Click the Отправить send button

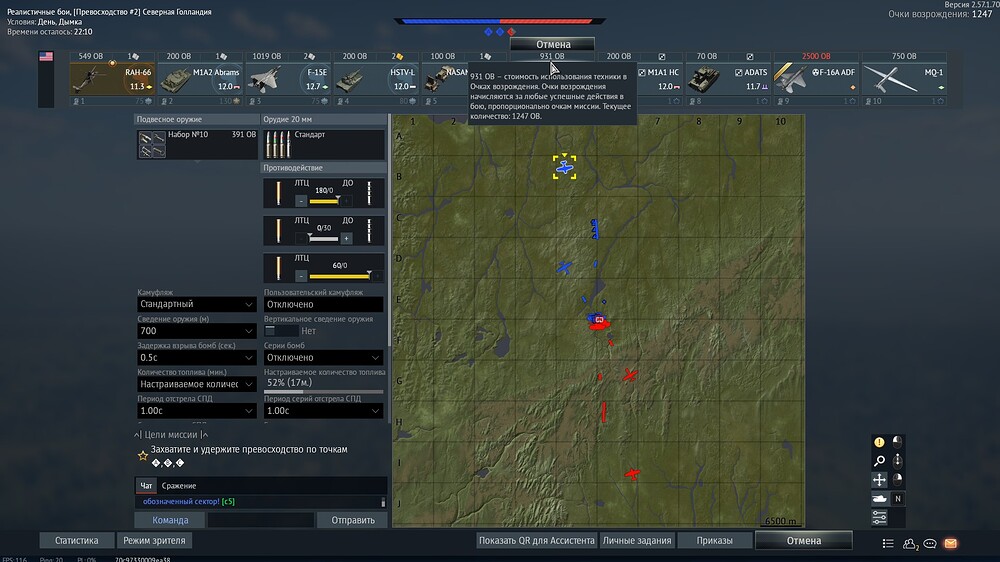[x=353, y=520]
